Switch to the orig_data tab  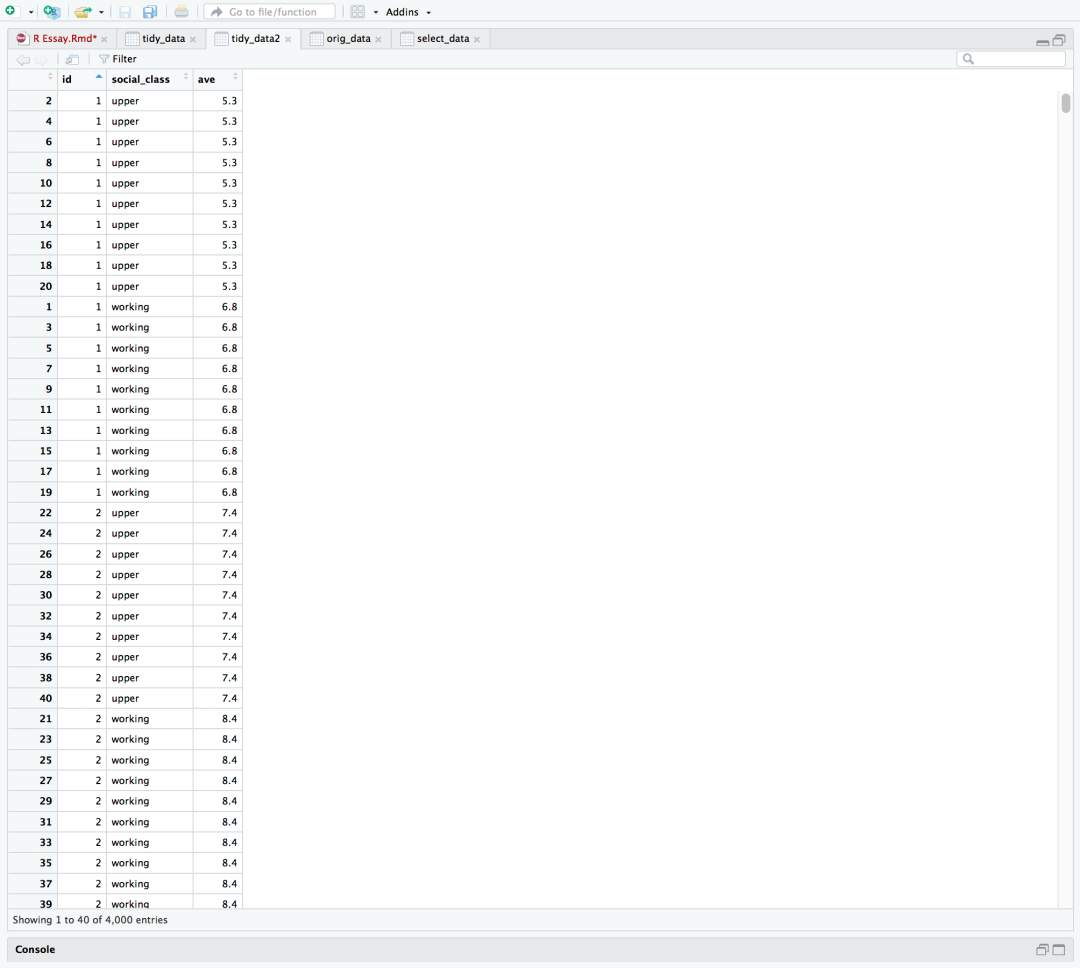pos(349,39)
